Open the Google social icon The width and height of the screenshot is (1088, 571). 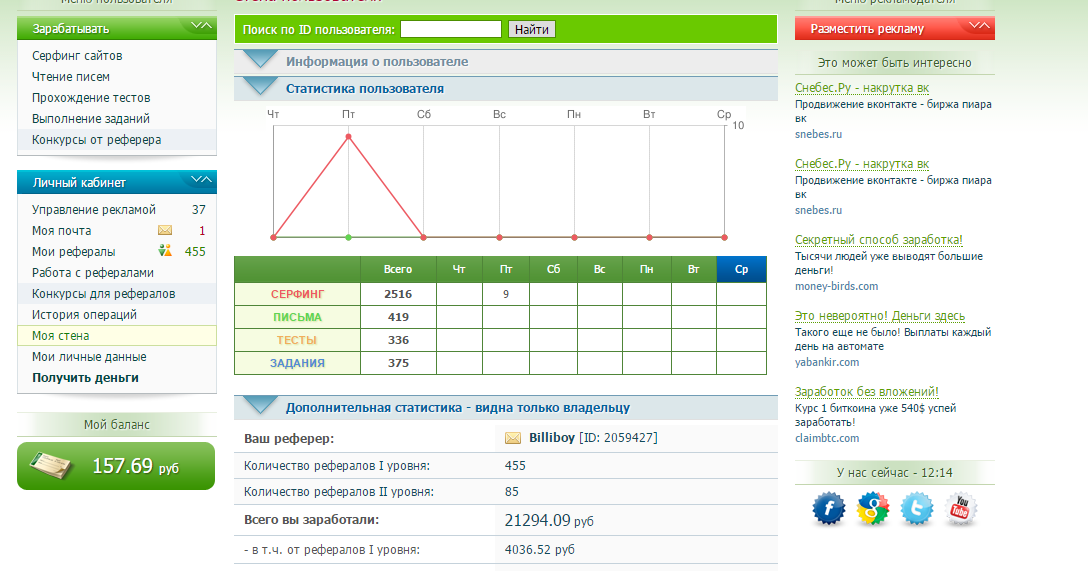coord(873,509)
